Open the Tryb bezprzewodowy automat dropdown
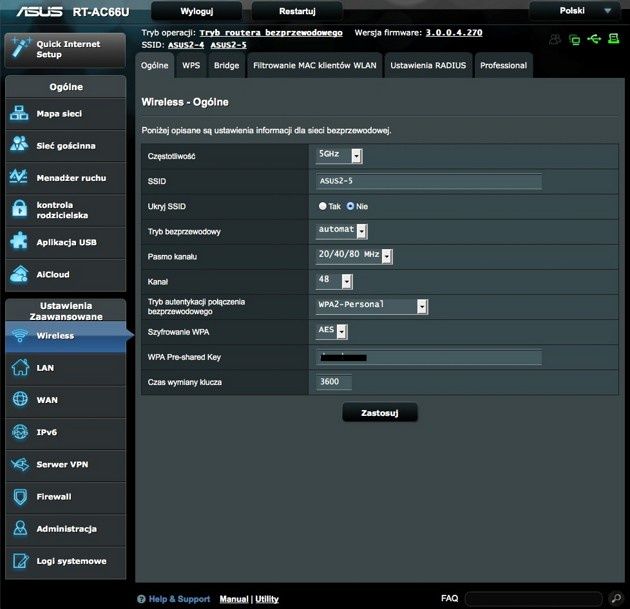Screen dimensions: 630x609 342,231
